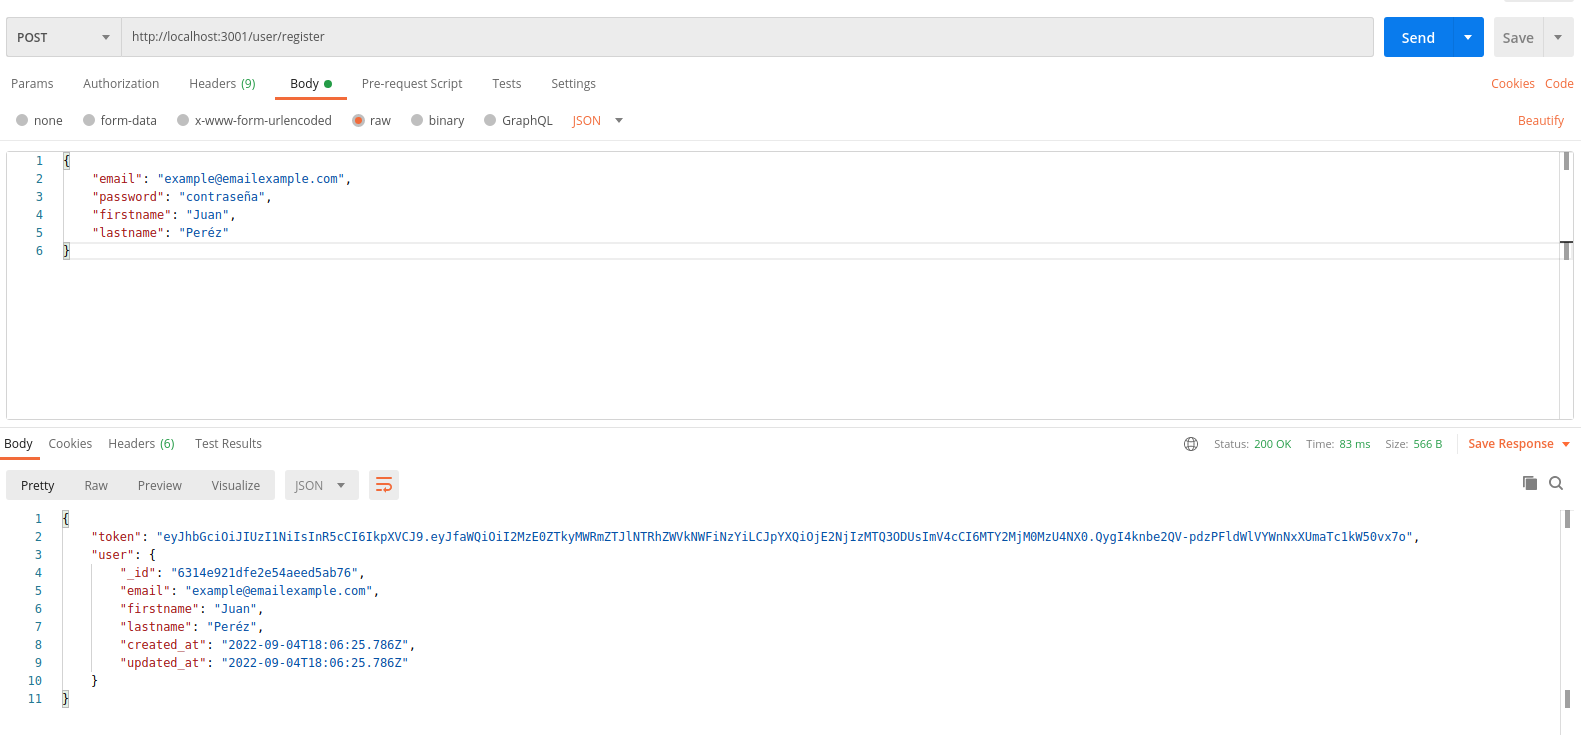Image resolution: width=1581 pixels, height=735 pixels.
Task: Click the globe network information icon
Action: (x=1191, y=444)
